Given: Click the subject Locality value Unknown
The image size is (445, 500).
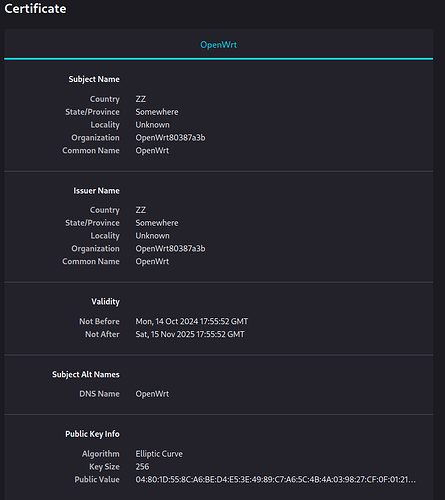Looking at the screenshot, I should coord(152,125).
